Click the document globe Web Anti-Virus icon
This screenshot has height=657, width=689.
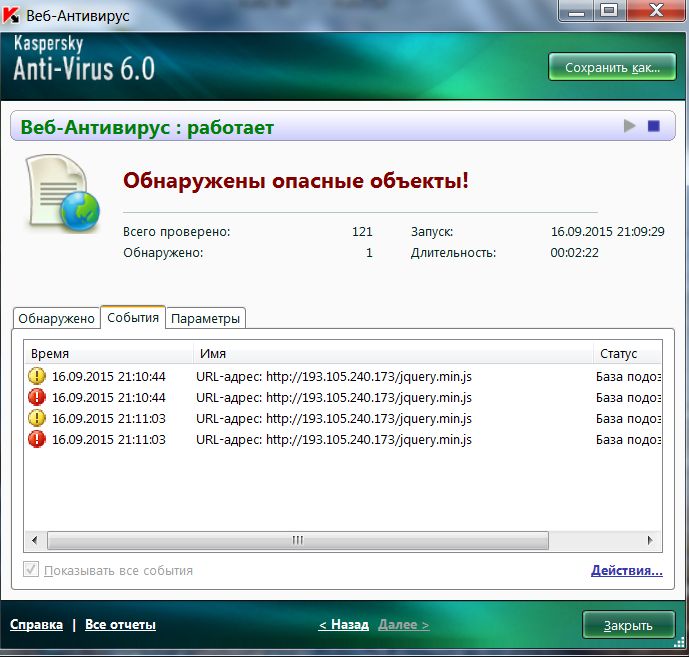point(63,196)
